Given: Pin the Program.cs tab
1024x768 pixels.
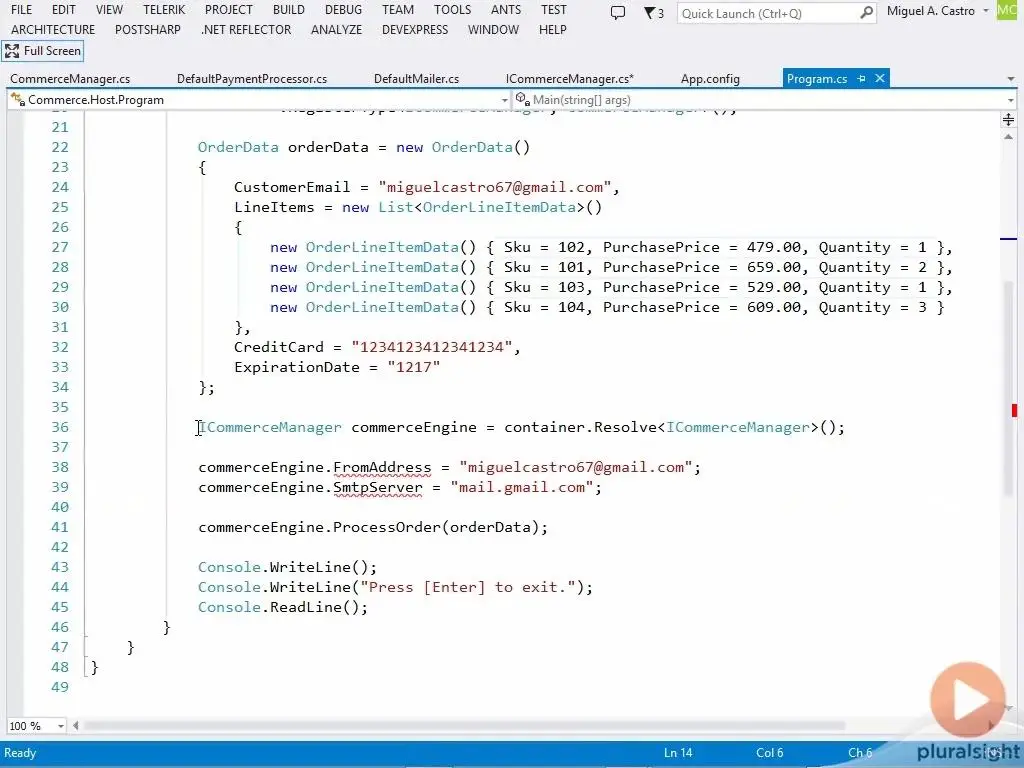Looking at the screenshot, I should [861, 78].
